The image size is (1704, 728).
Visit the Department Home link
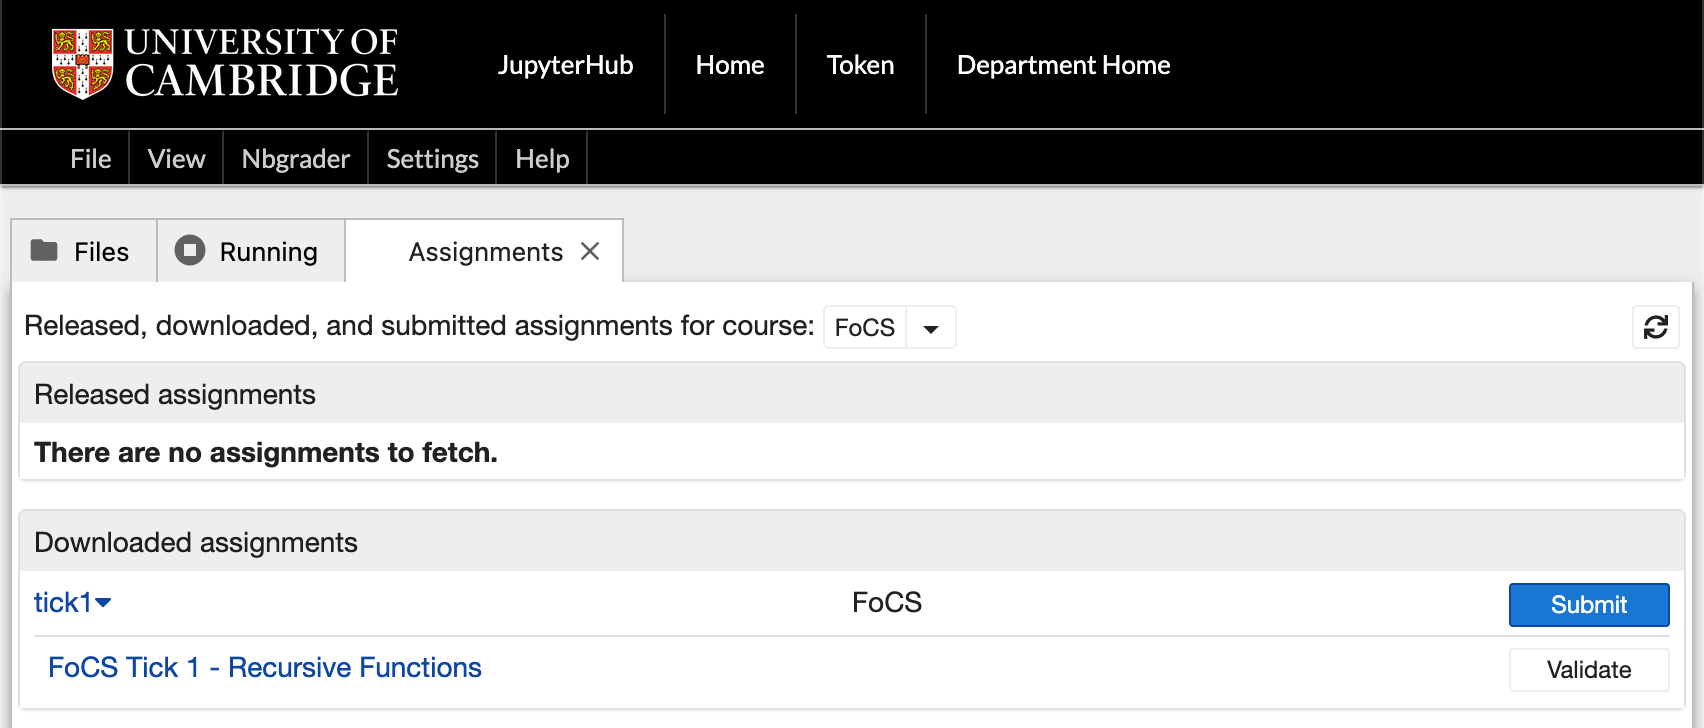pos(1063,65)
